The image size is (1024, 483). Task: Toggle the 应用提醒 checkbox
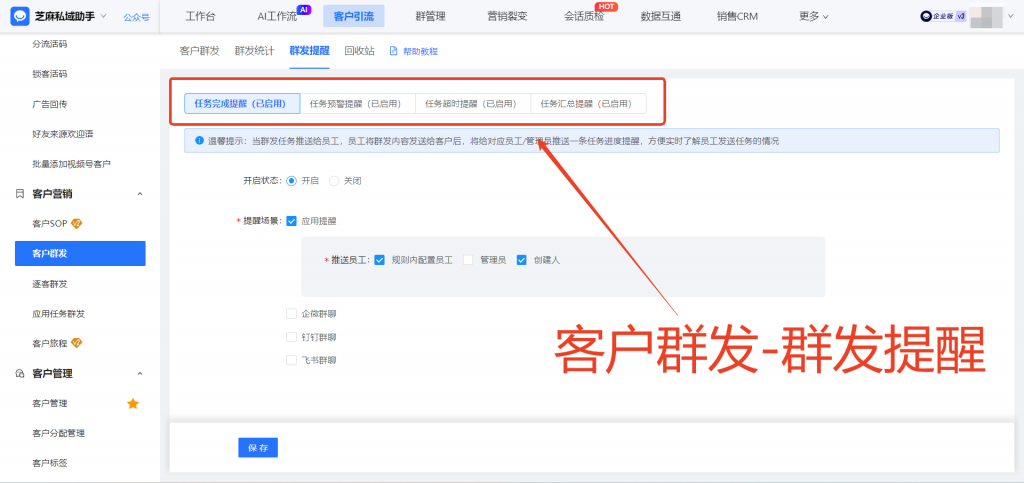point(291,221)
